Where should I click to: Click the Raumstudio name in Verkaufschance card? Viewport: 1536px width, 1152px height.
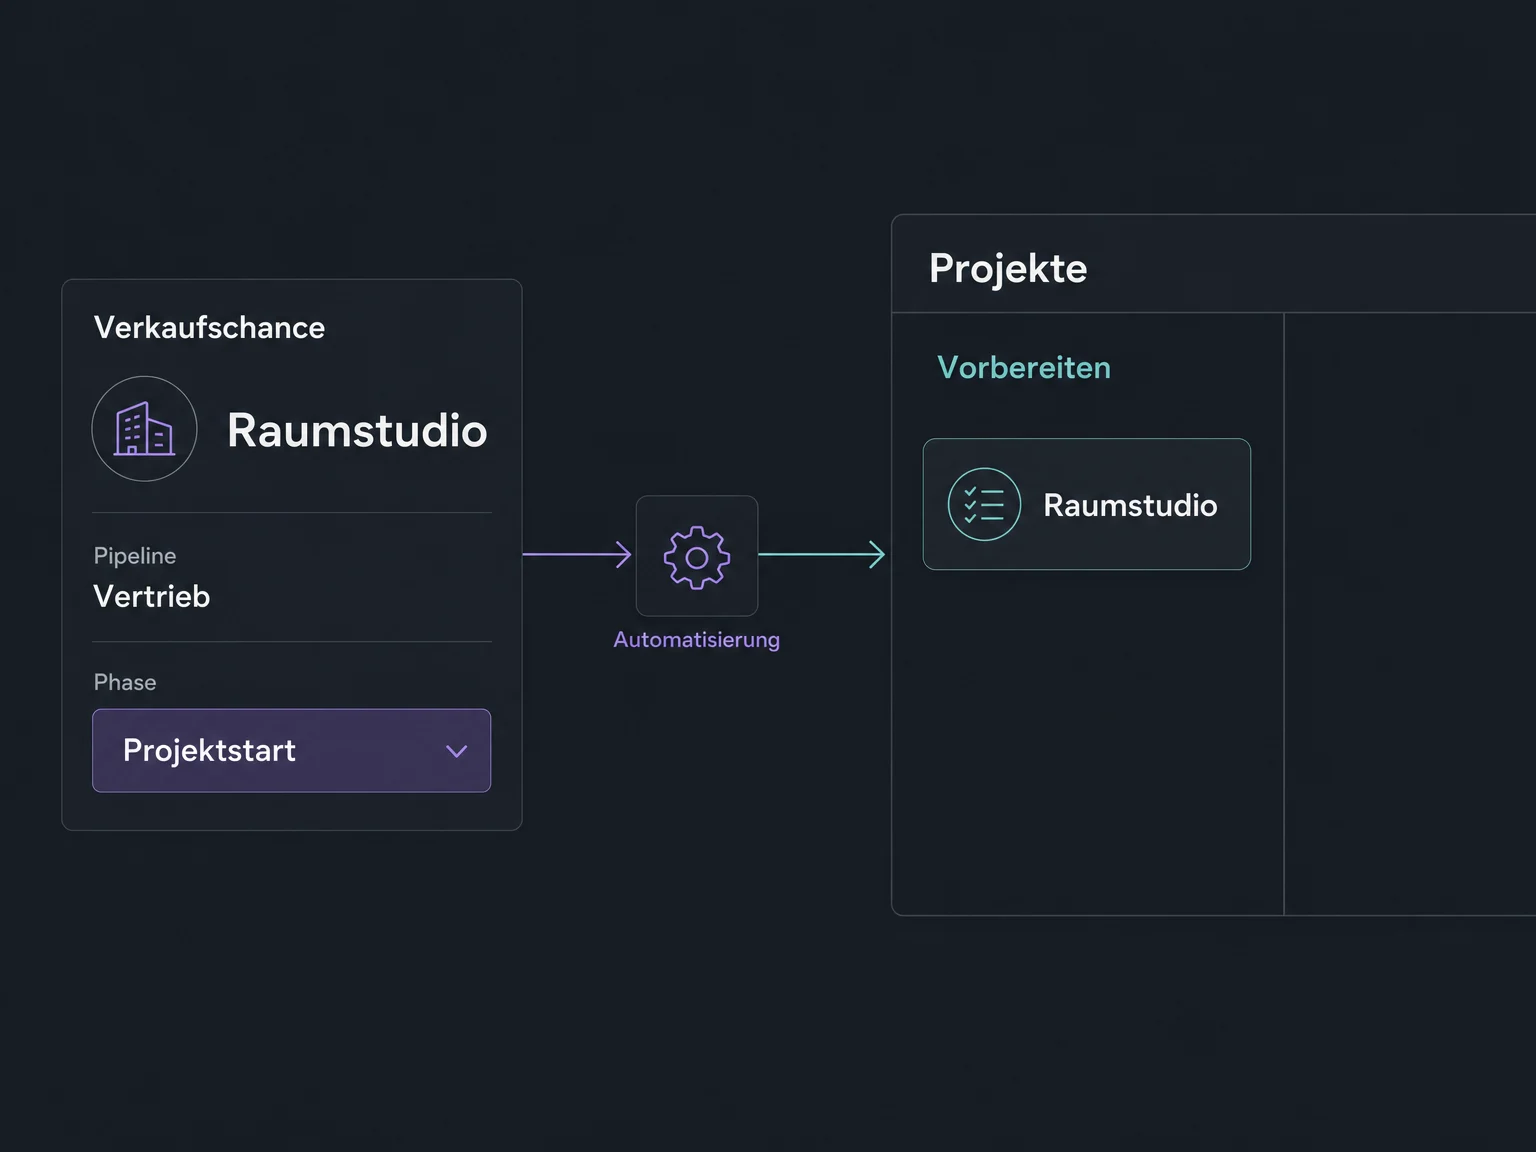pyautogui.click(x=357, y=430)
